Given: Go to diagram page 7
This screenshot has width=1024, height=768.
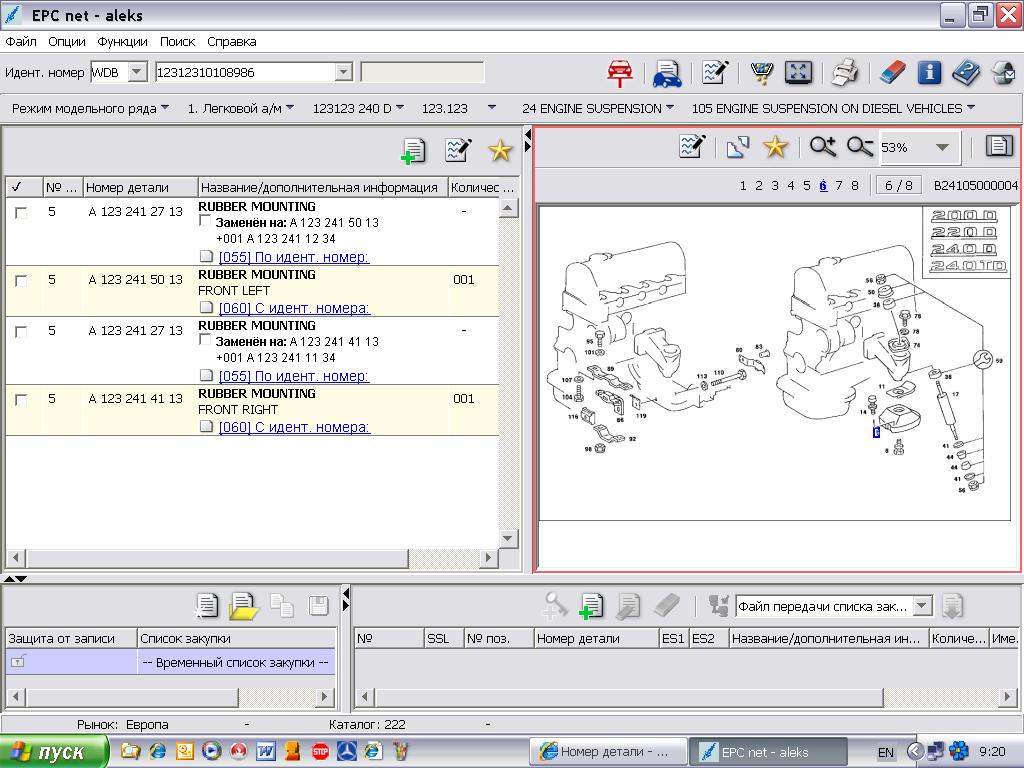Looking at the screenshot, I should point(839,186).
